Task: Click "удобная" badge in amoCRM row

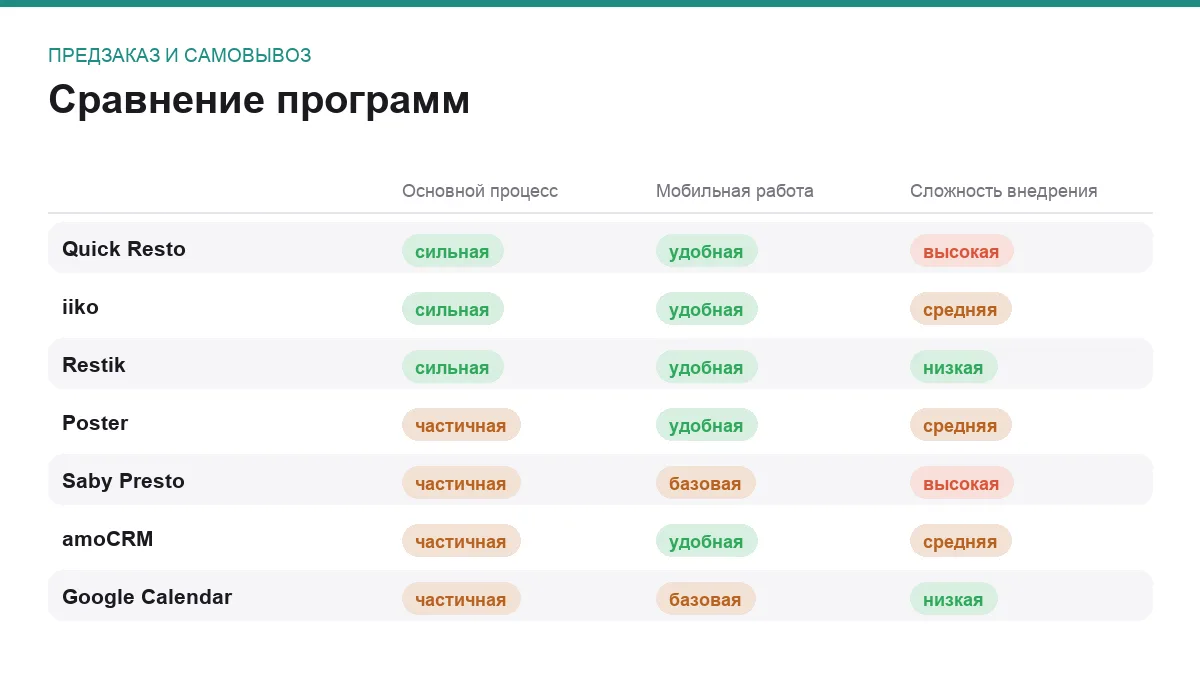Action: (x=707, y=541)
